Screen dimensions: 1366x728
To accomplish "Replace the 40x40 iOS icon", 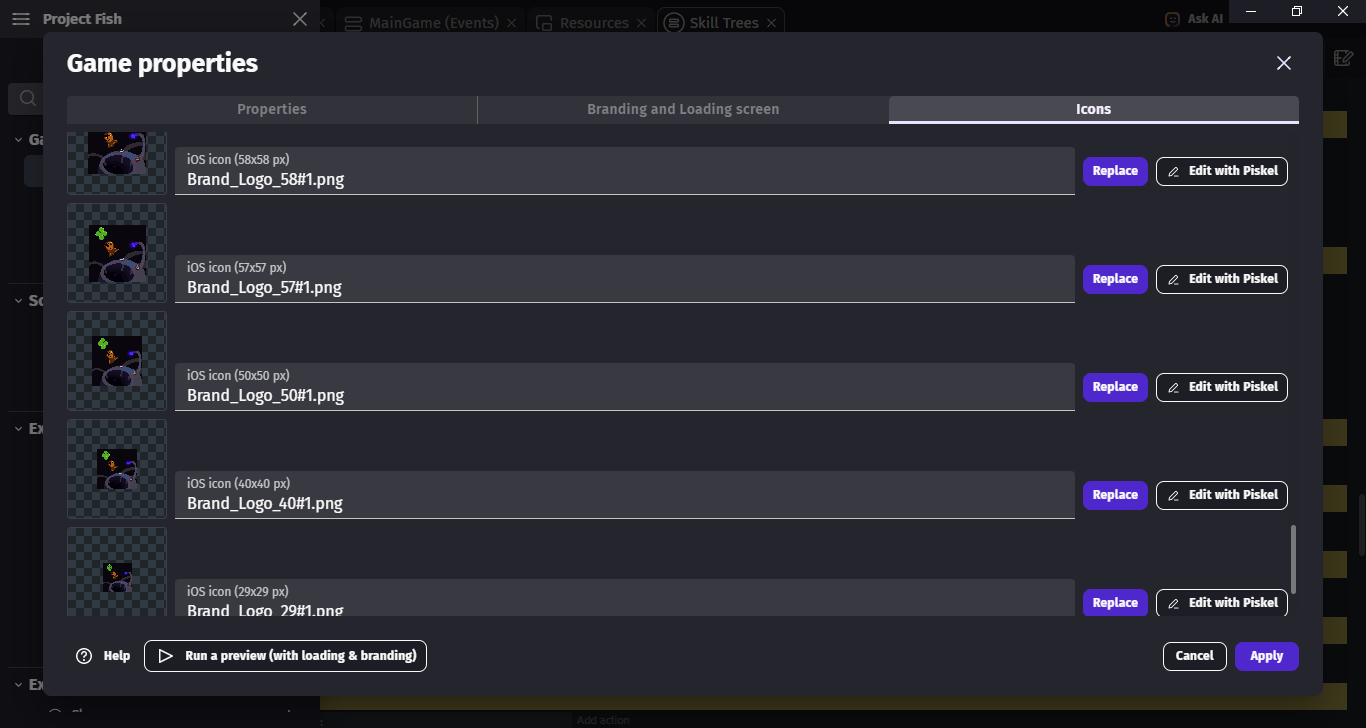I will (1115, 495).
